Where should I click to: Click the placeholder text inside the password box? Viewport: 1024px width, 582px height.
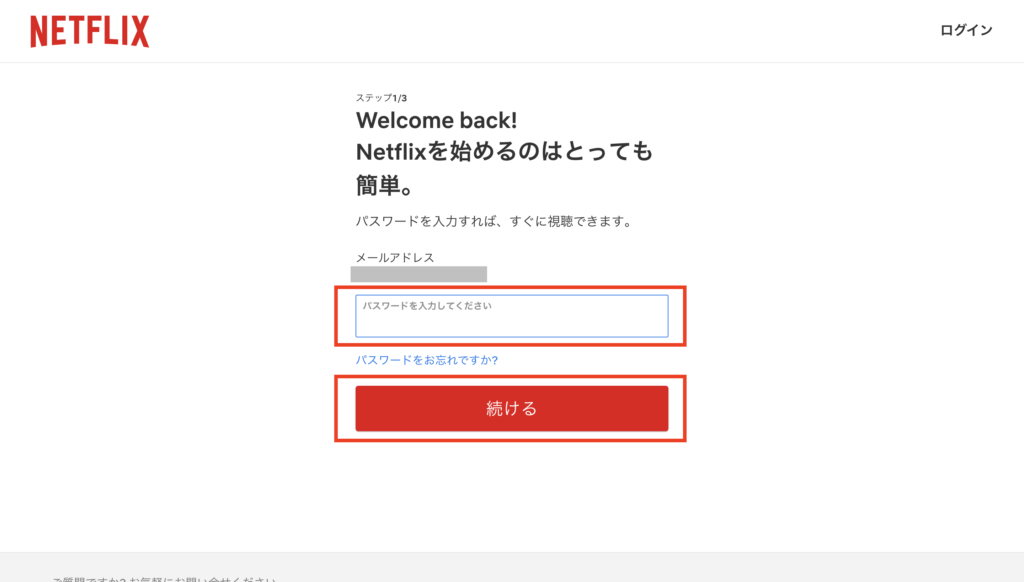click(x=426, y=306)
